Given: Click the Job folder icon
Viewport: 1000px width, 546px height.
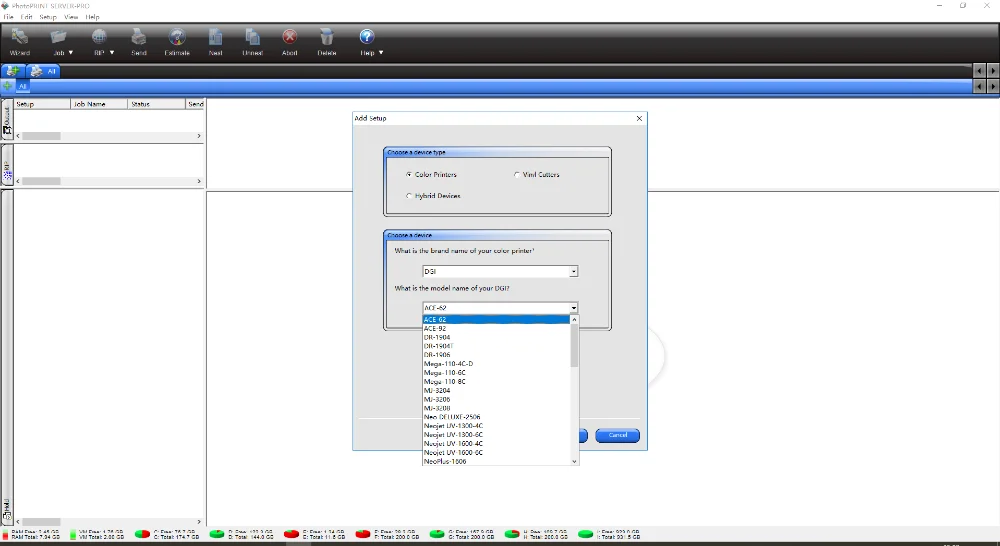Looking at the screenshot, I should [x=59, y=37].
